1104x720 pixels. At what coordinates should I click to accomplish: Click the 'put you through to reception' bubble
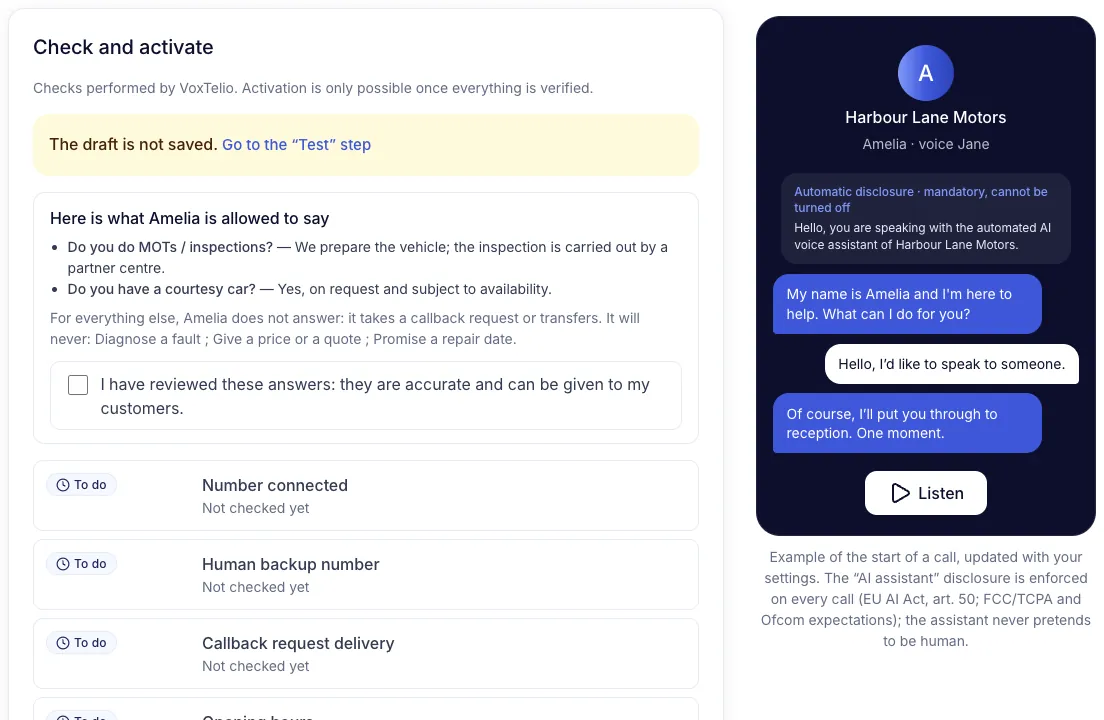tap(907, 423)
